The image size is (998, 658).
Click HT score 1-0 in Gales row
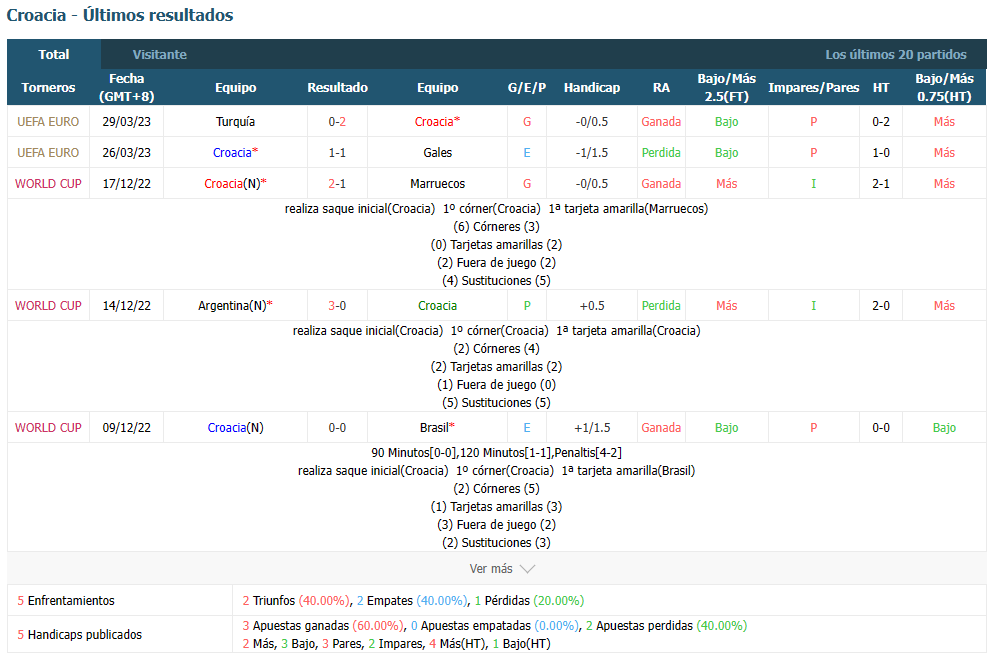coord(881,153)
